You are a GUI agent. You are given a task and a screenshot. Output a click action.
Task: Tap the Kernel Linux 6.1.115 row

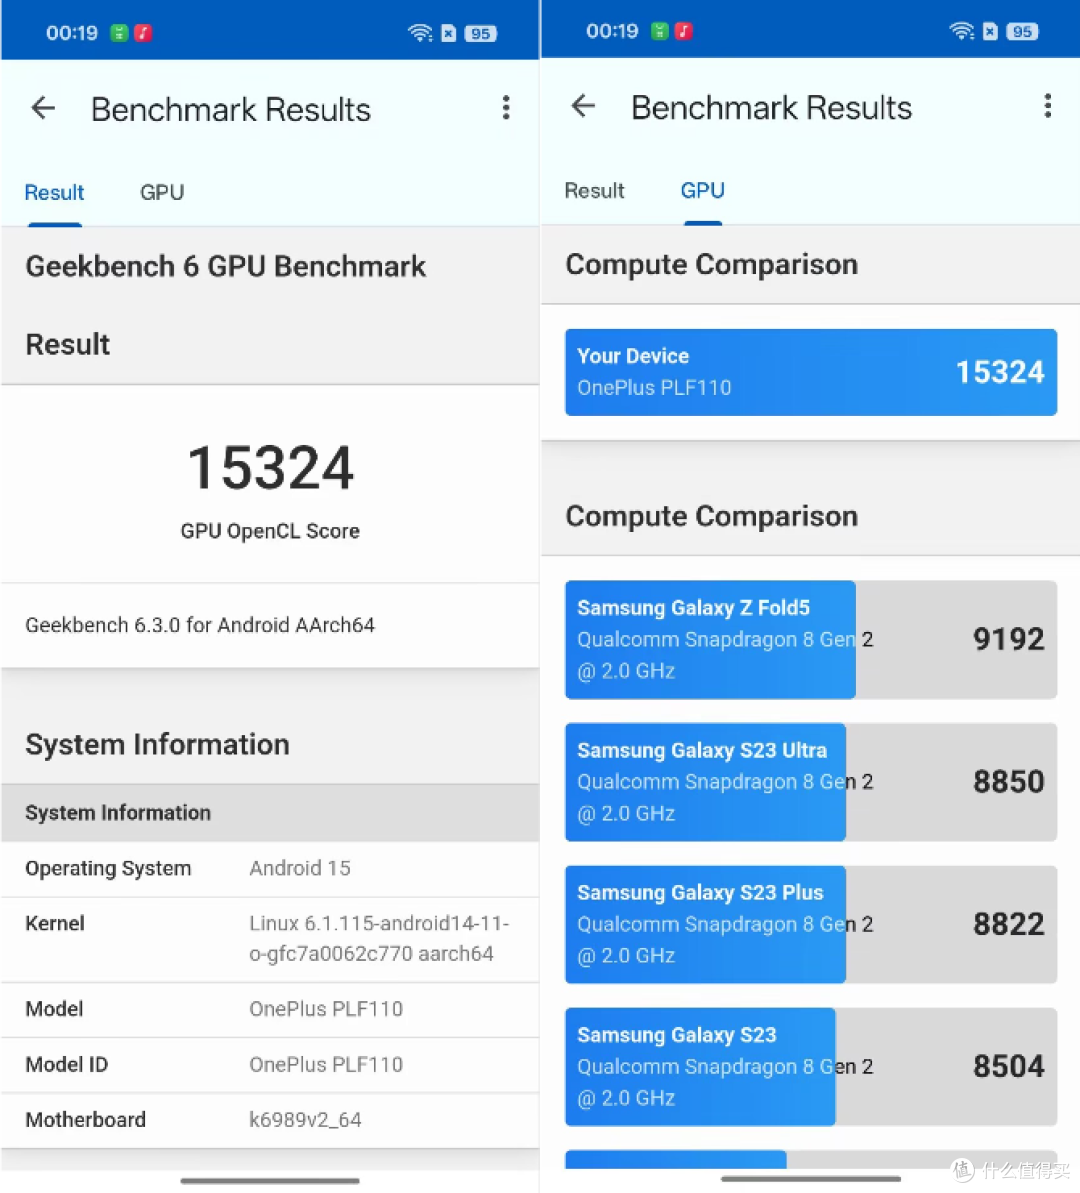270,940
